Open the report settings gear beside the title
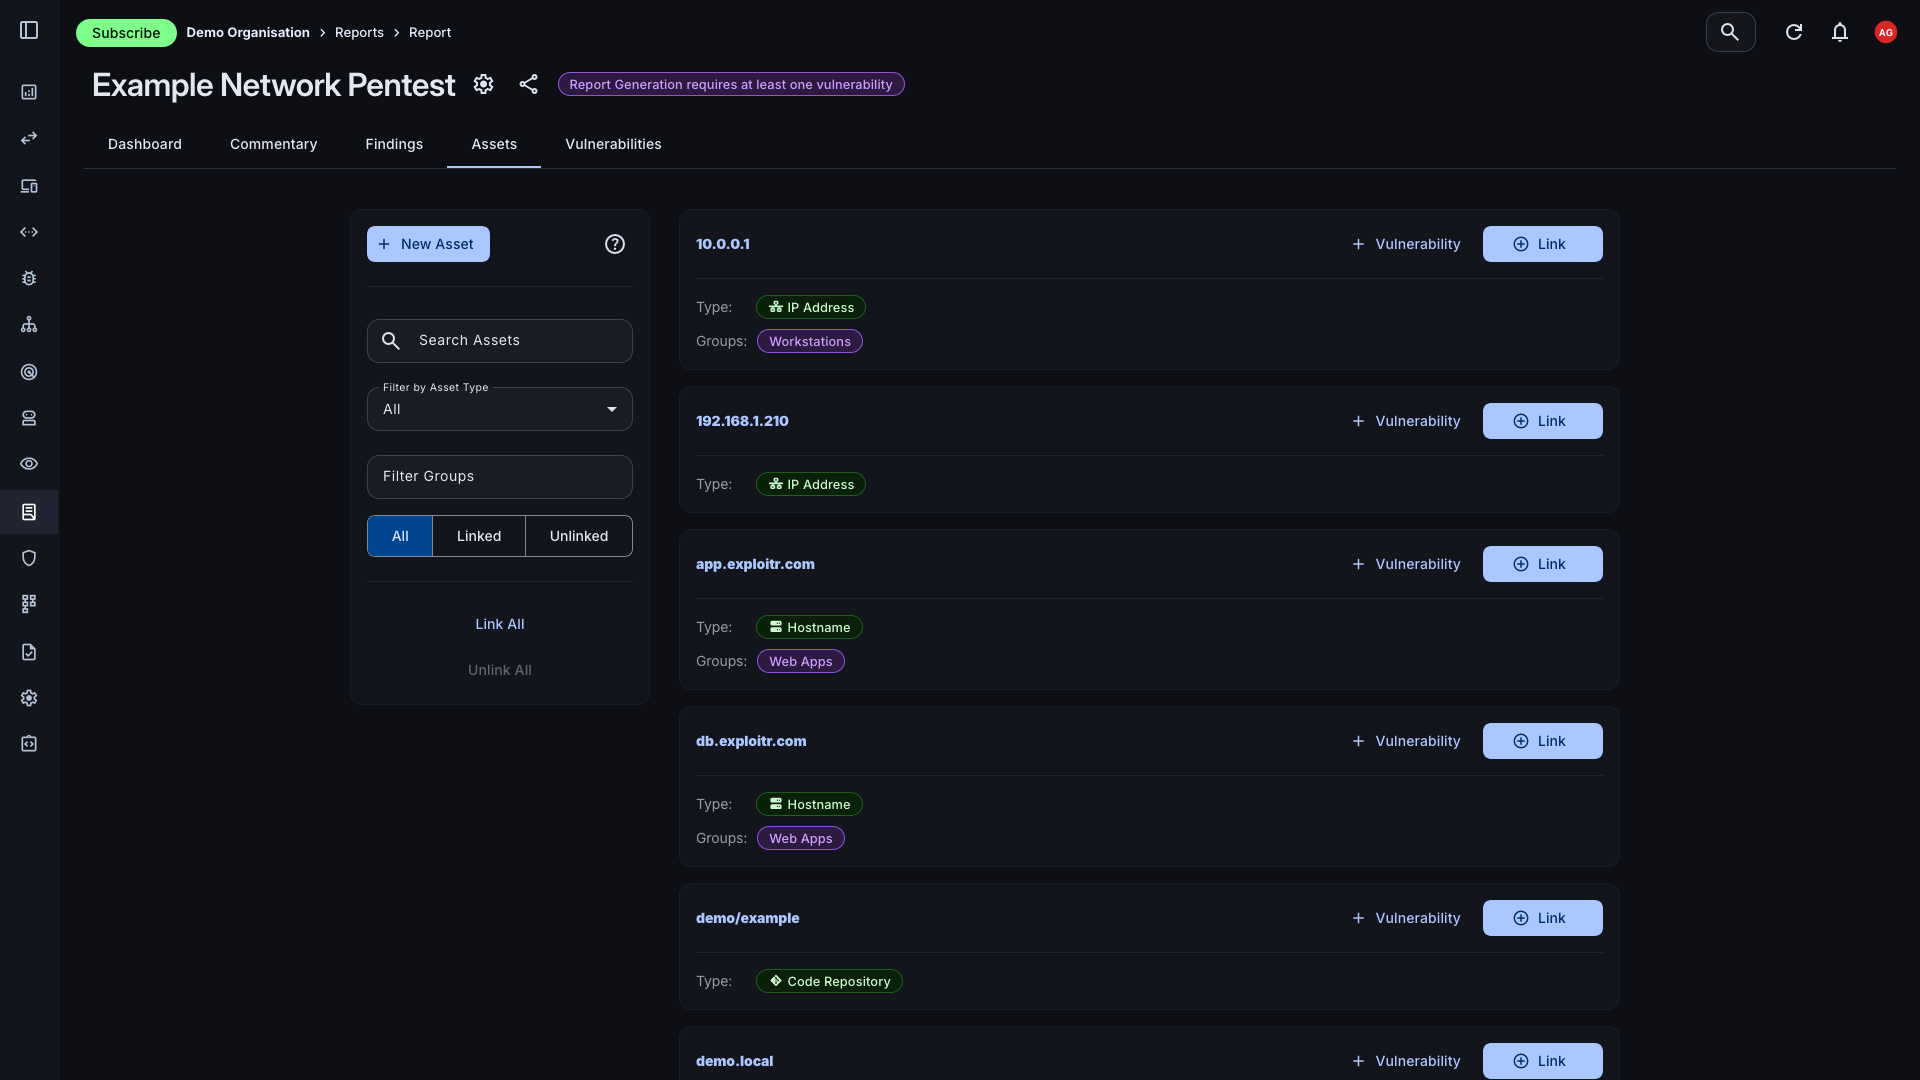 (484, 85)
